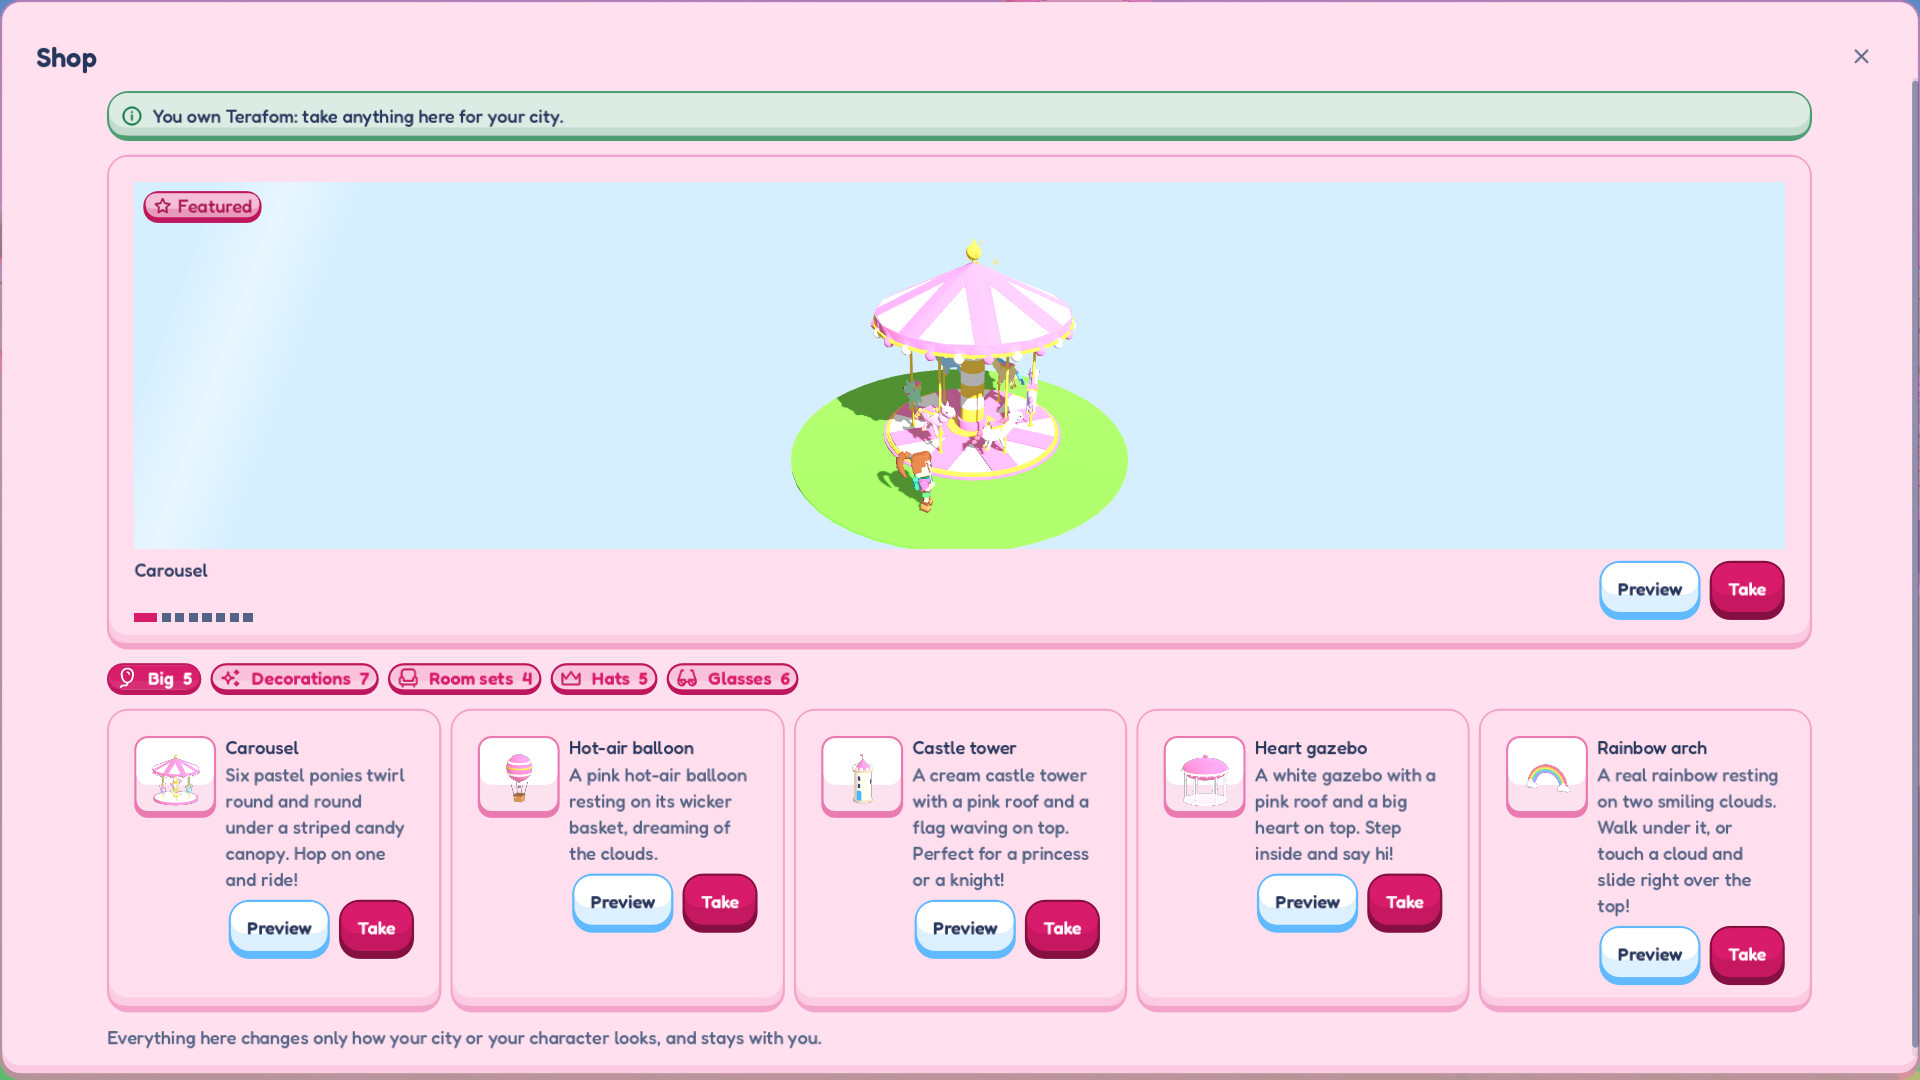Take the Heart gazebo

coord(1405,902)
